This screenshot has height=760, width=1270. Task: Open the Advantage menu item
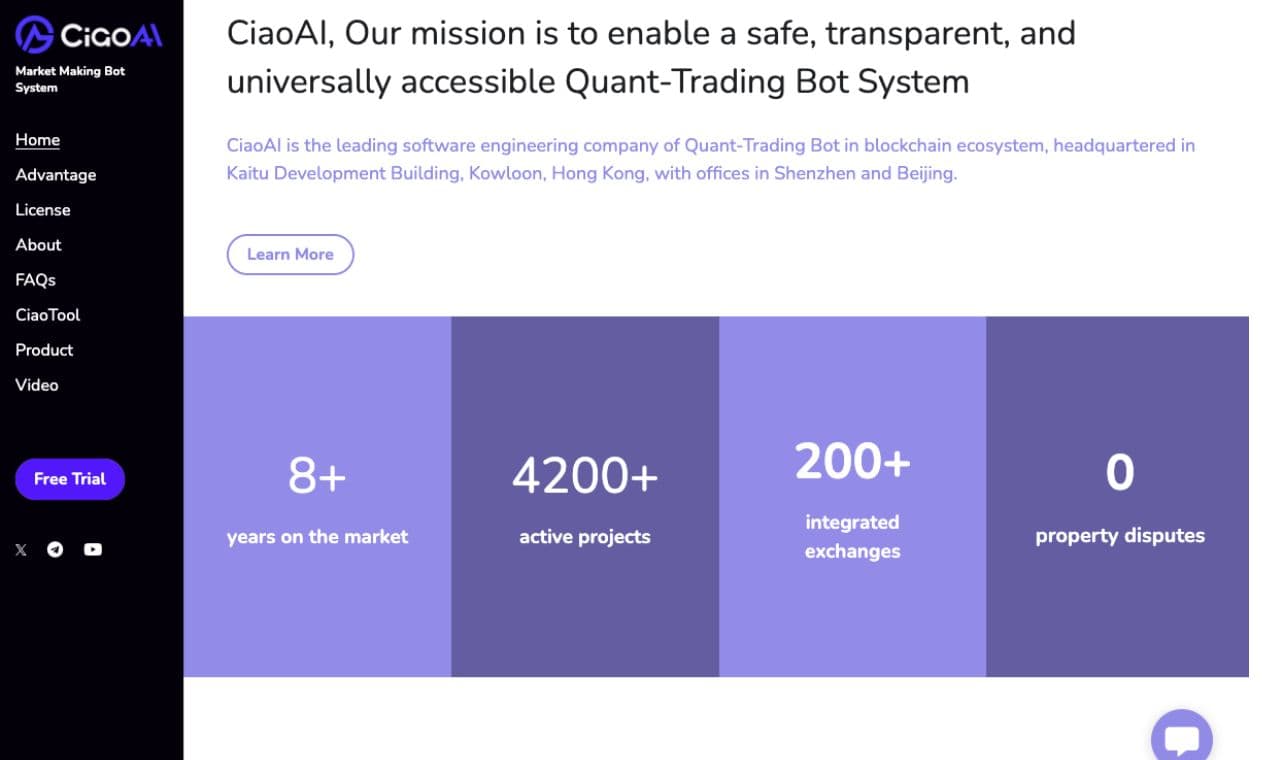click(56, 175)
